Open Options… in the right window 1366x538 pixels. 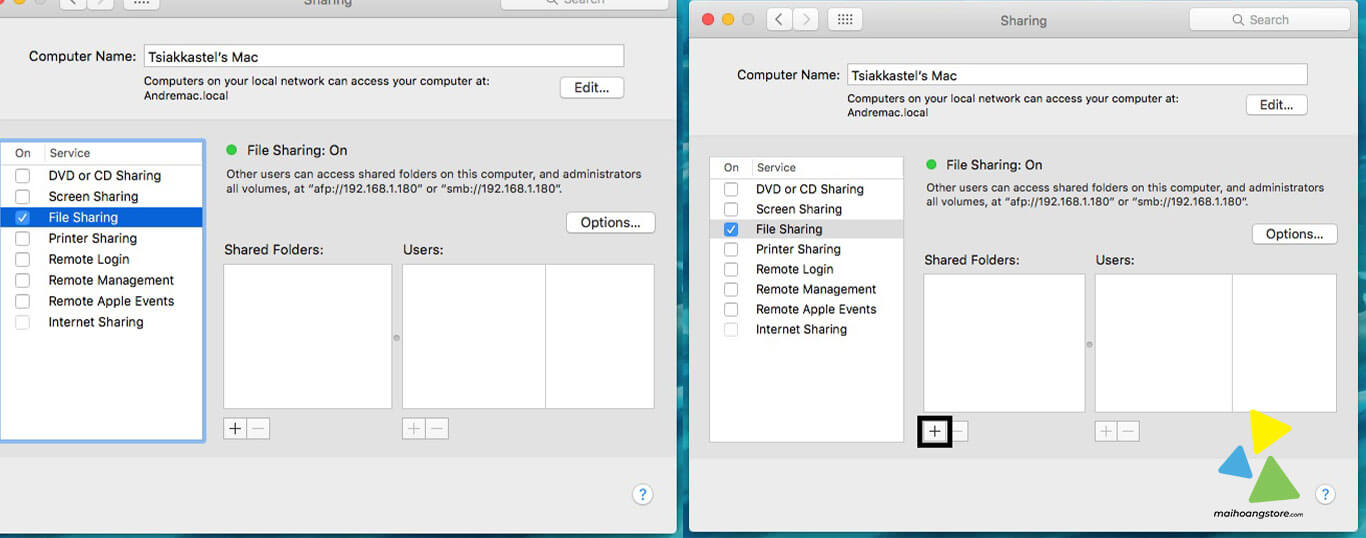click(x=1294, y=234)
